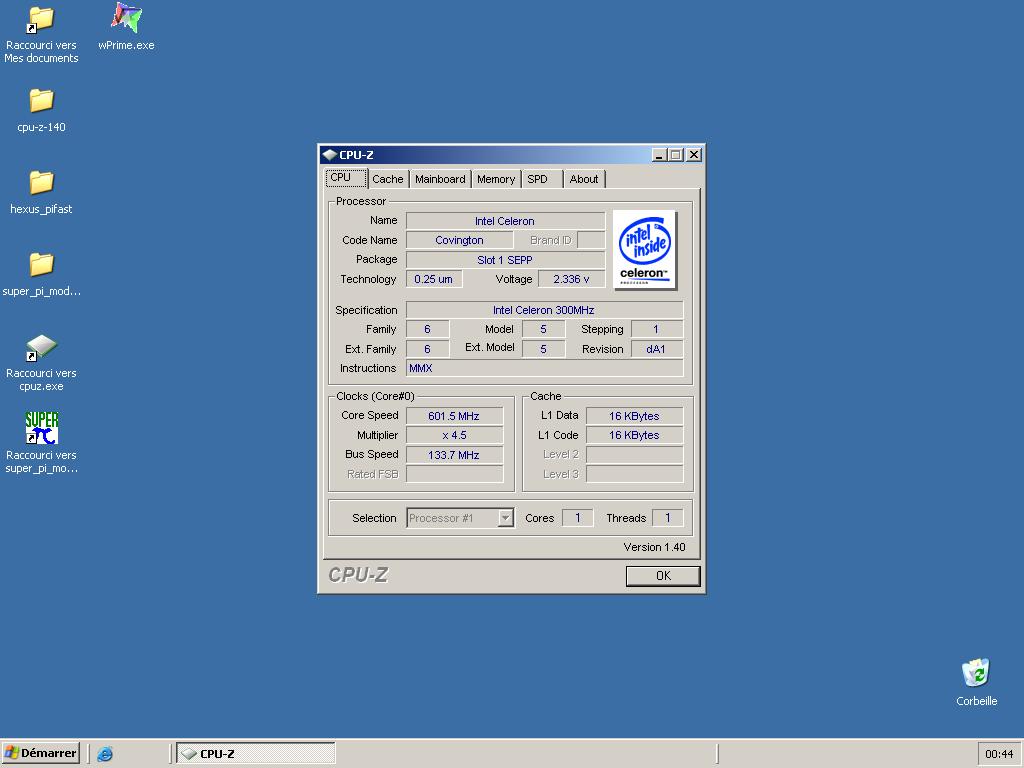This screenshot has height=768, width=1024.
Task: Open the Démarrer start menu
Action: [x=40, y=753]
